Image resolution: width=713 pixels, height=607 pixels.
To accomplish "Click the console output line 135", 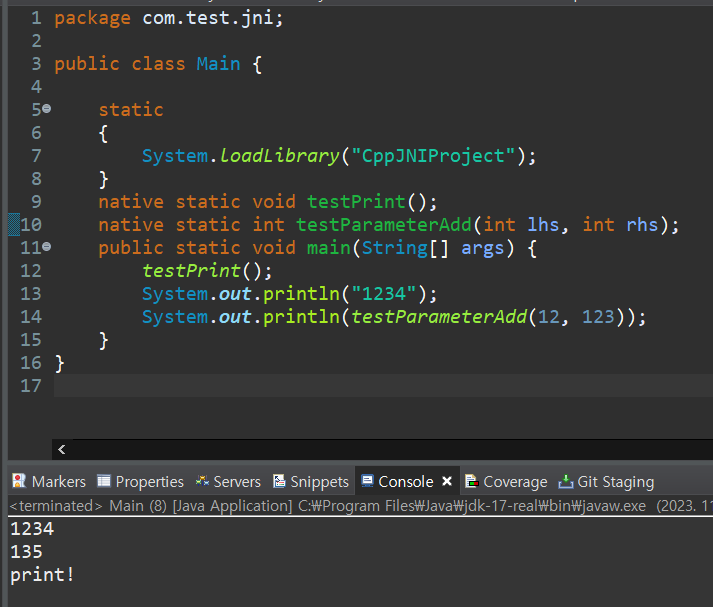I will tap(26, 552).
